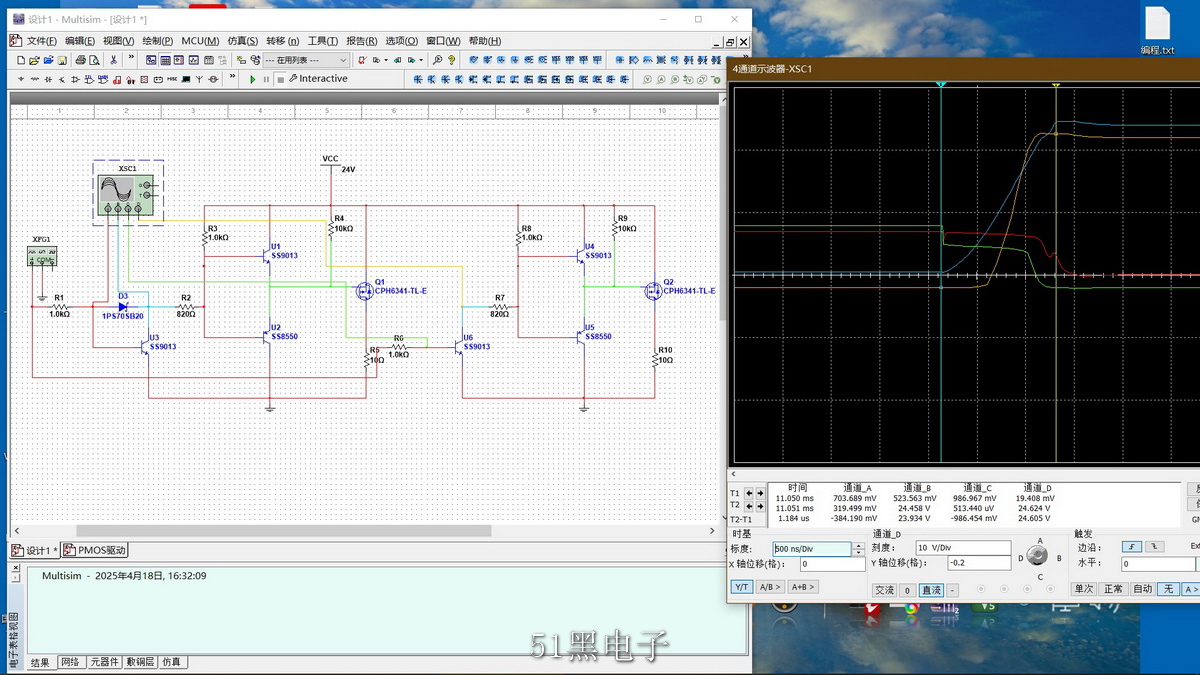Image resolution: width=1200 pixels, height=675 pixels.
Task: Adjust the timebase 标度 spinner
Action: 860,549
